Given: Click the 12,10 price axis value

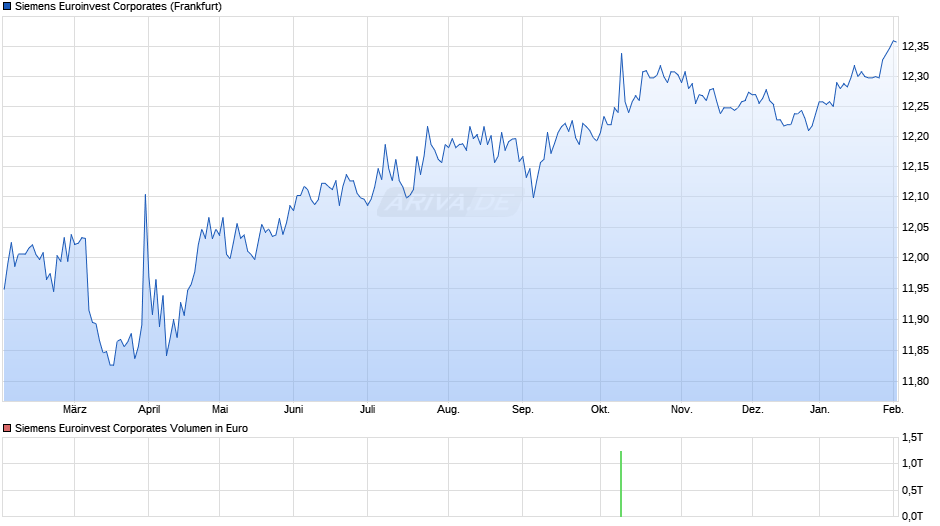Looking at the screenshot, I should [x=915, y=196].
